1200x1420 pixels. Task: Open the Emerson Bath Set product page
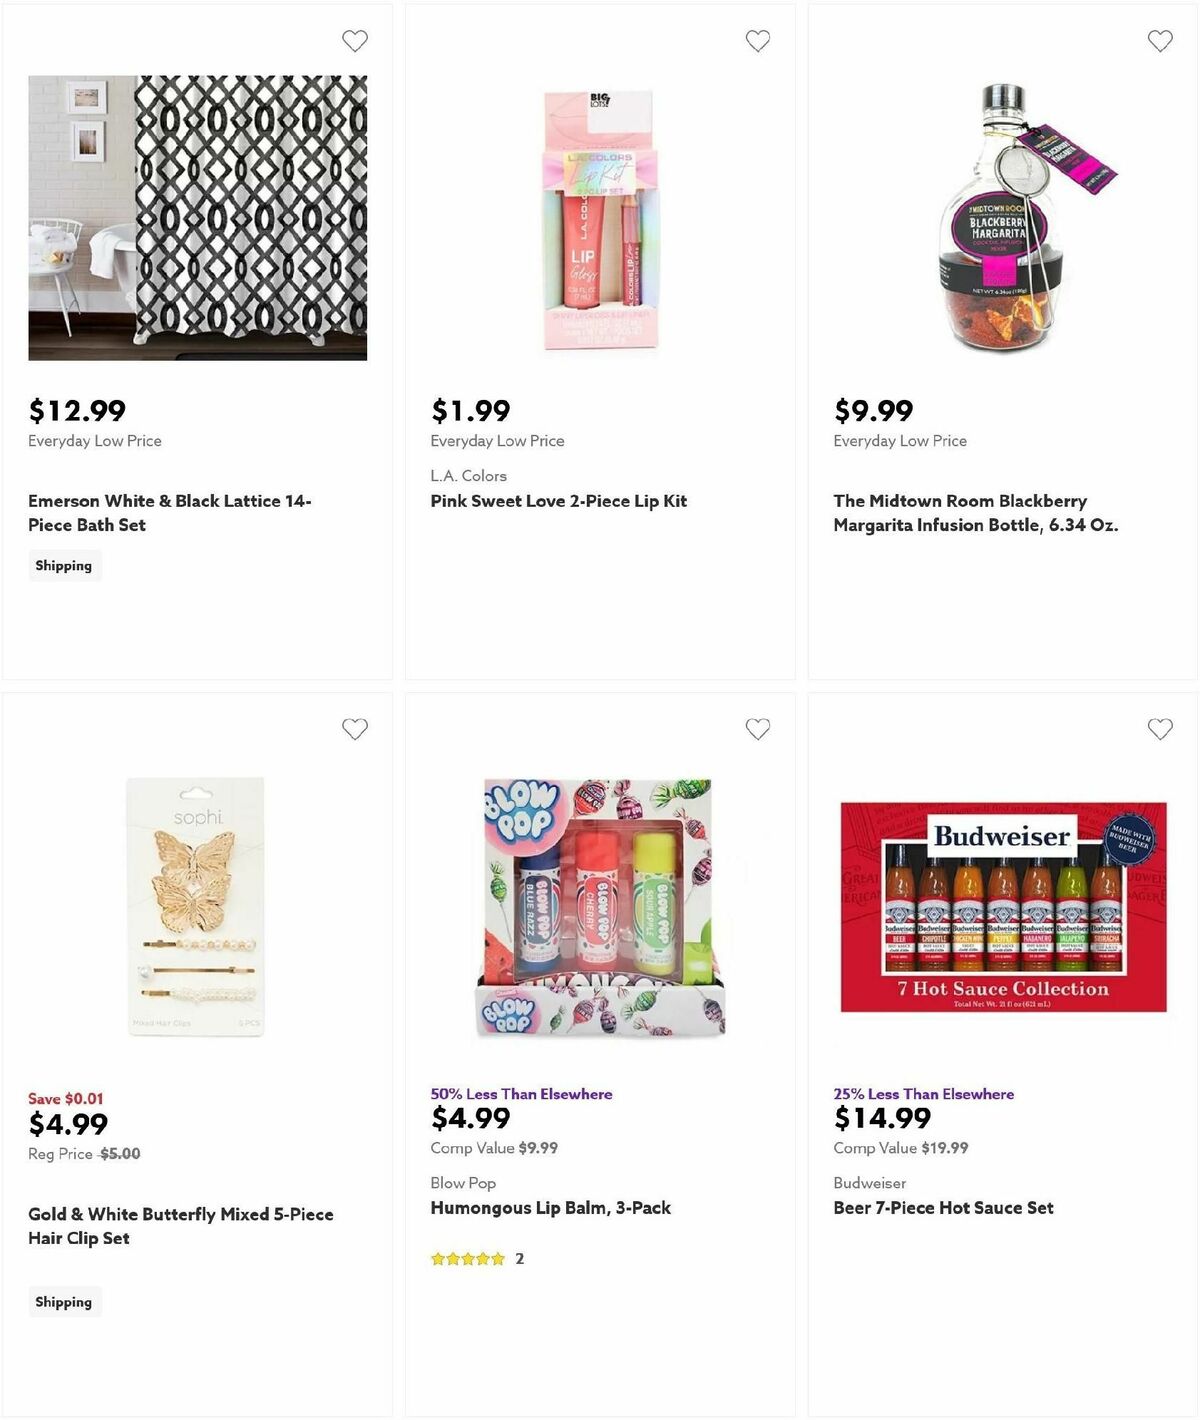pos(170,512)
